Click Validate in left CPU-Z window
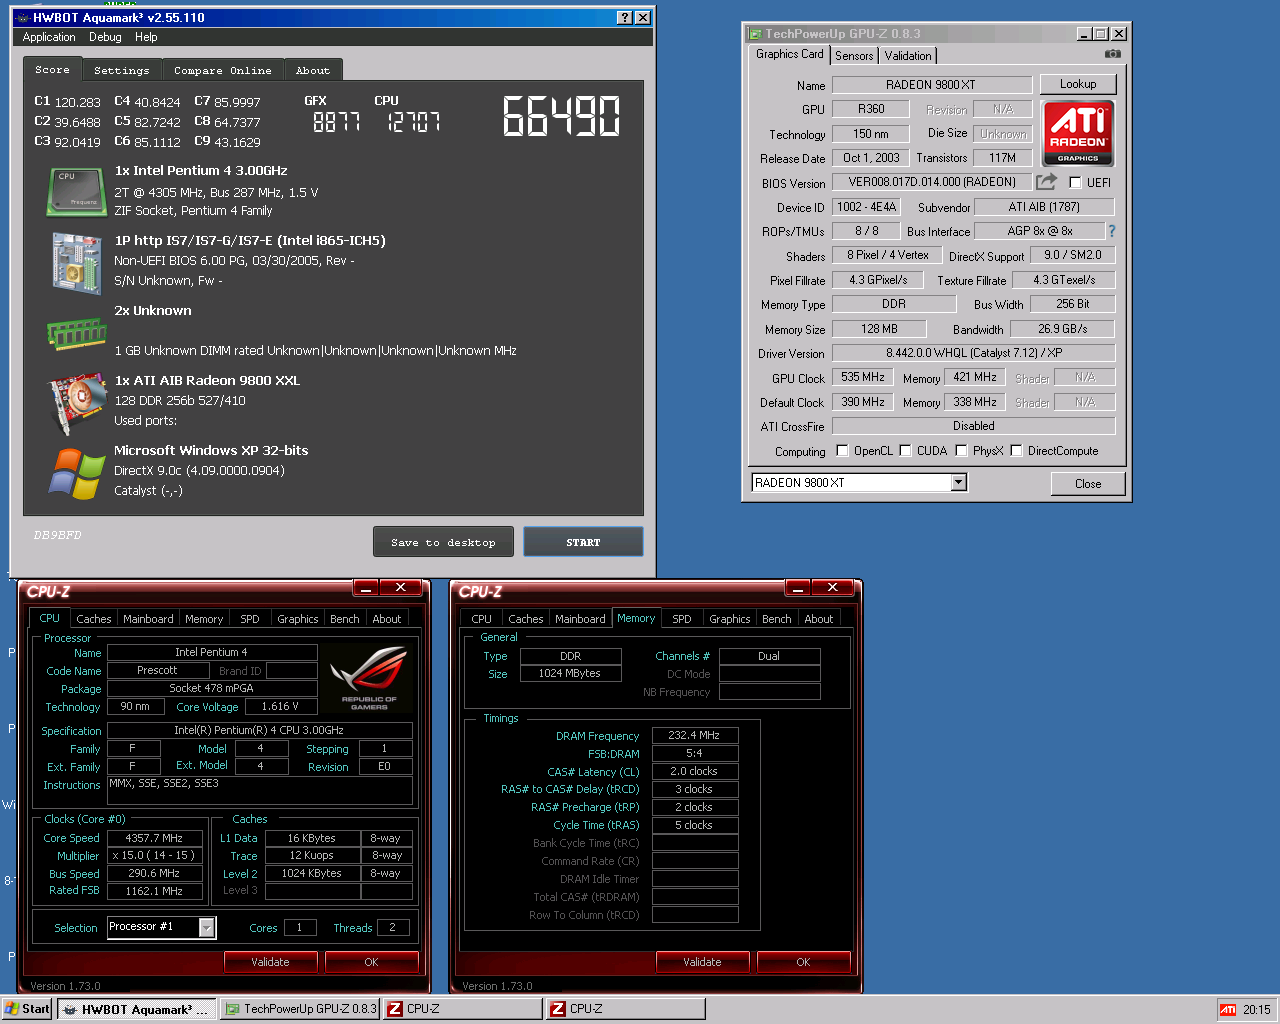Image resolution: width=1280 pixels, height=1024 pixels. pyautogui.click(x=270, y=962)
